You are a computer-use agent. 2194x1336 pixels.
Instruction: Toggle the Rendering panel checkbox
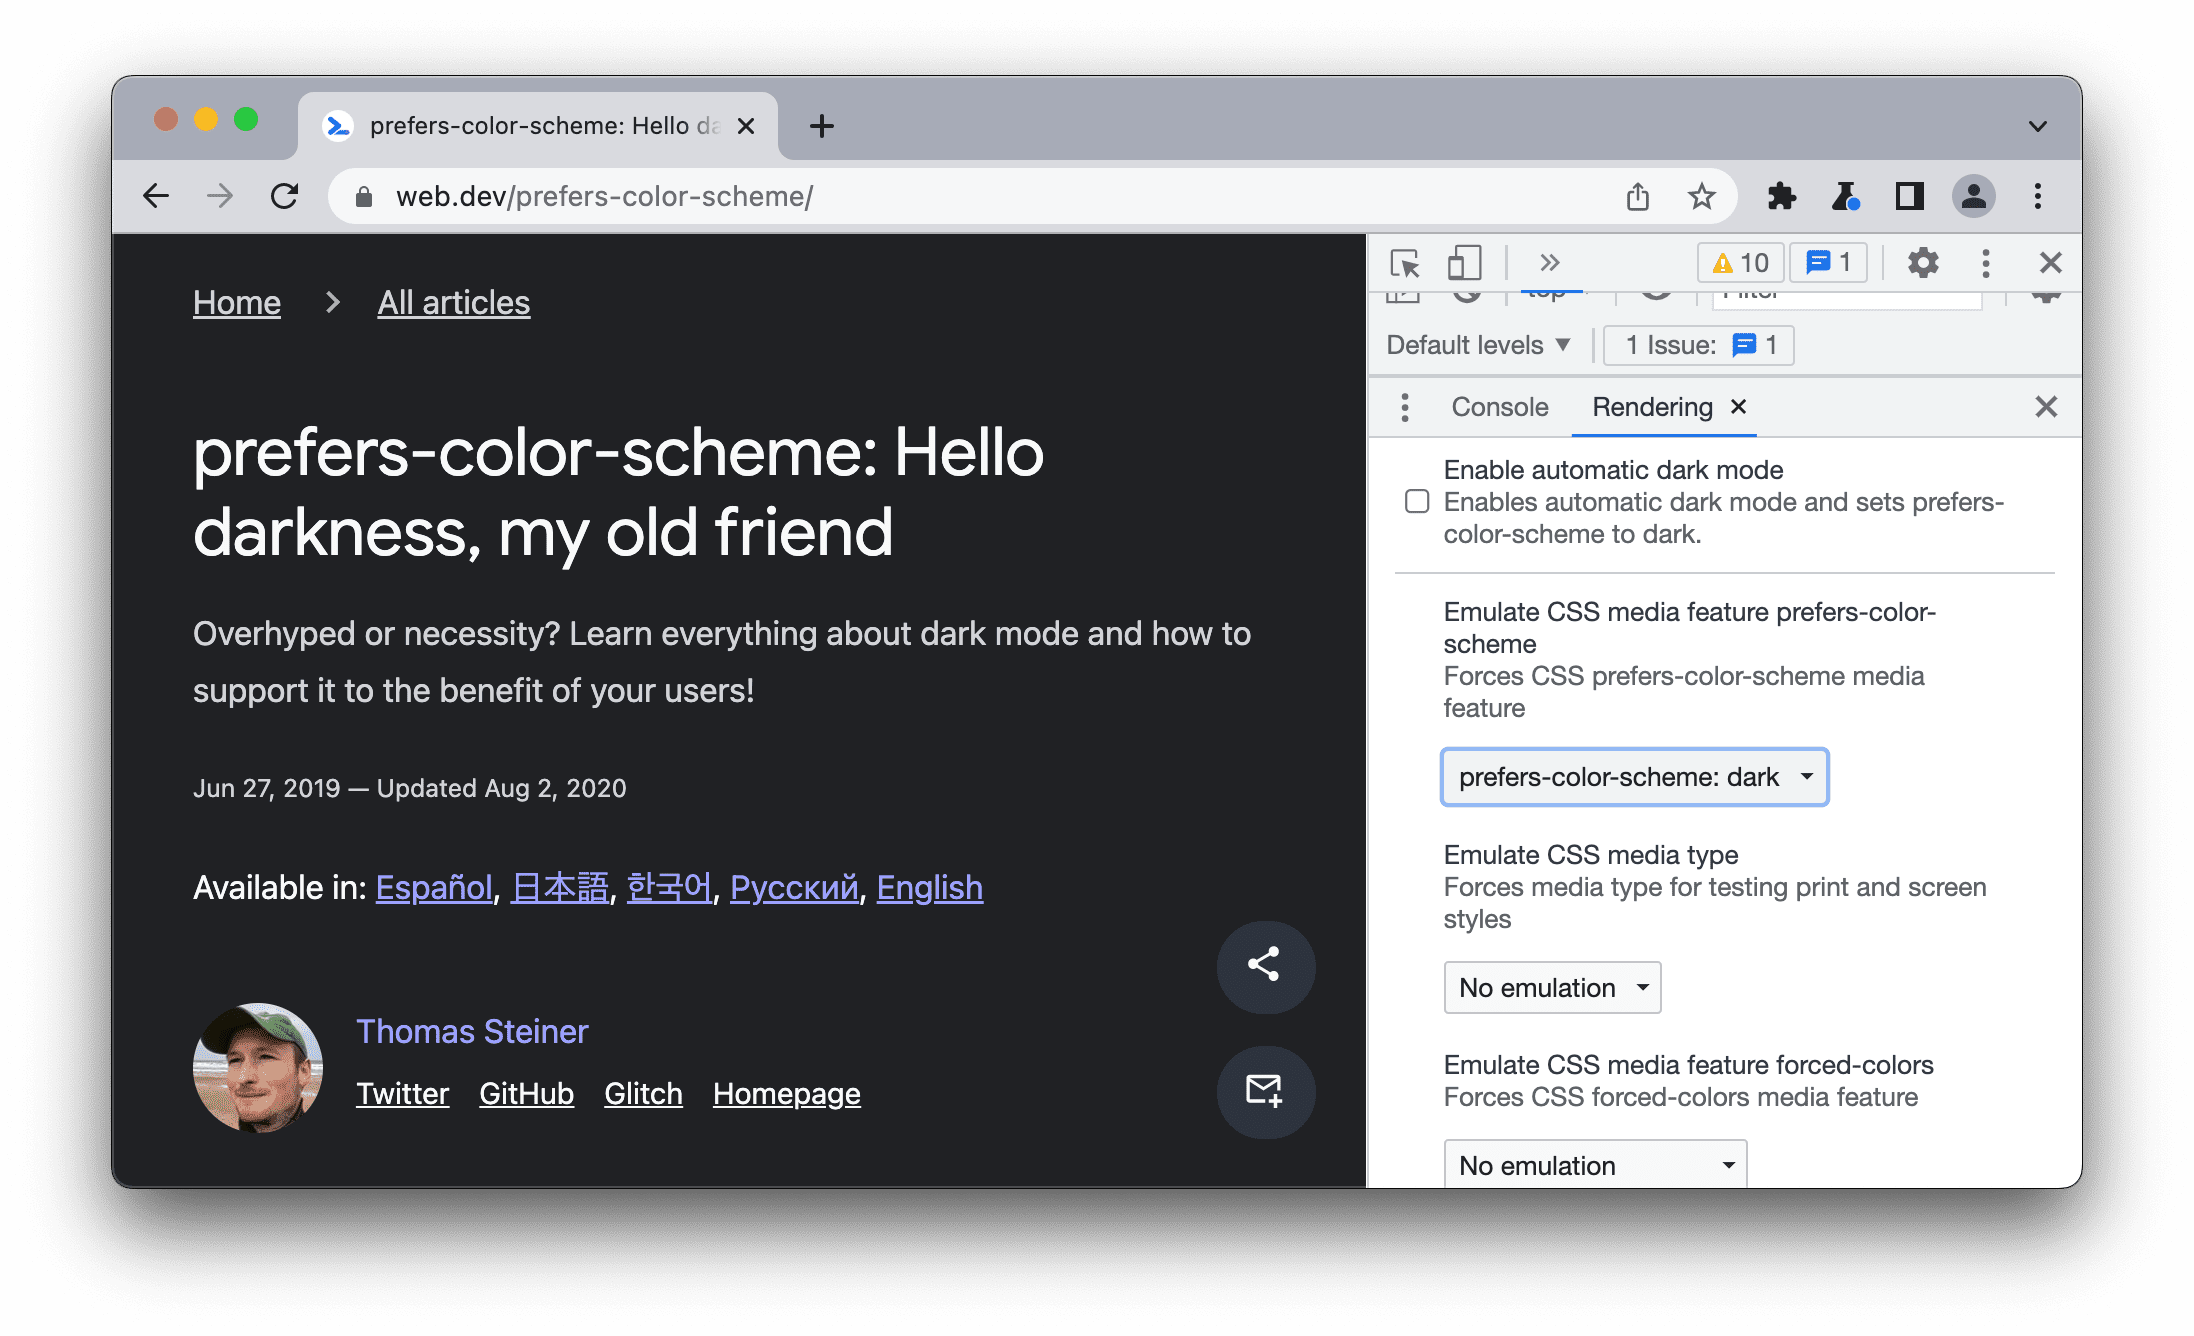[x=1417, y=501]
